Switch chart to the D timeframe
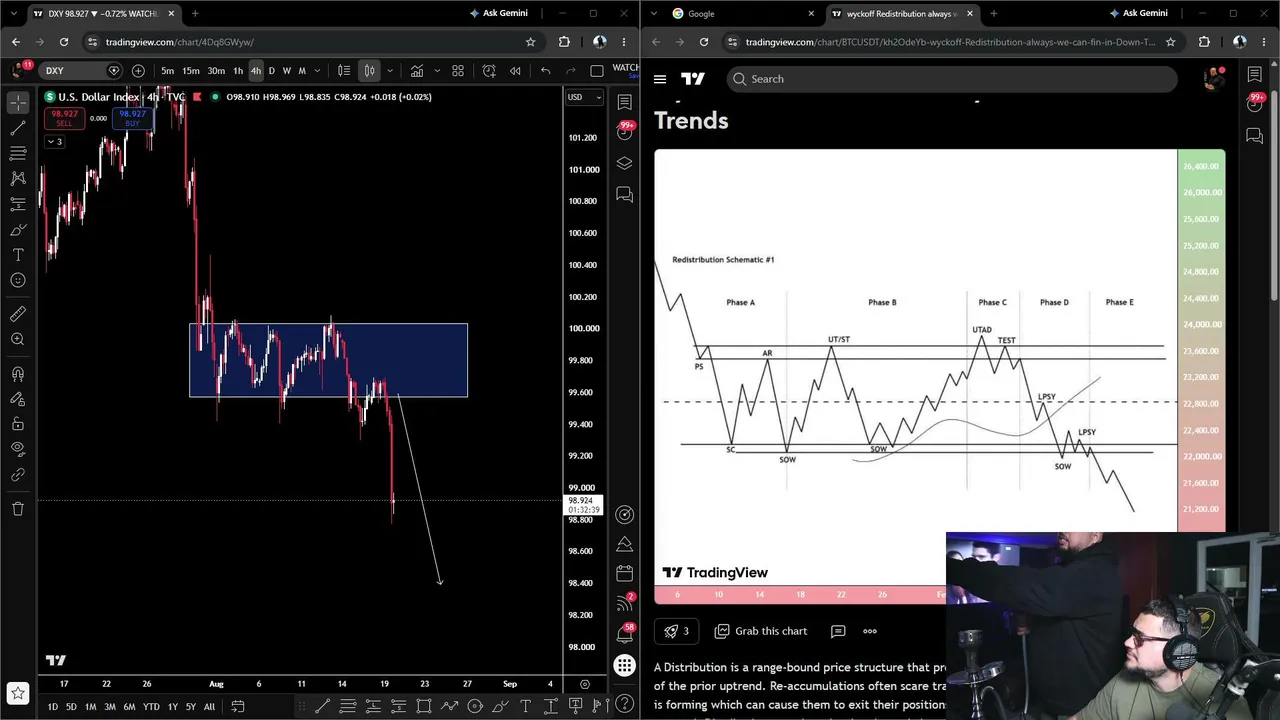Screen dimensions: 1280x720 271,71
